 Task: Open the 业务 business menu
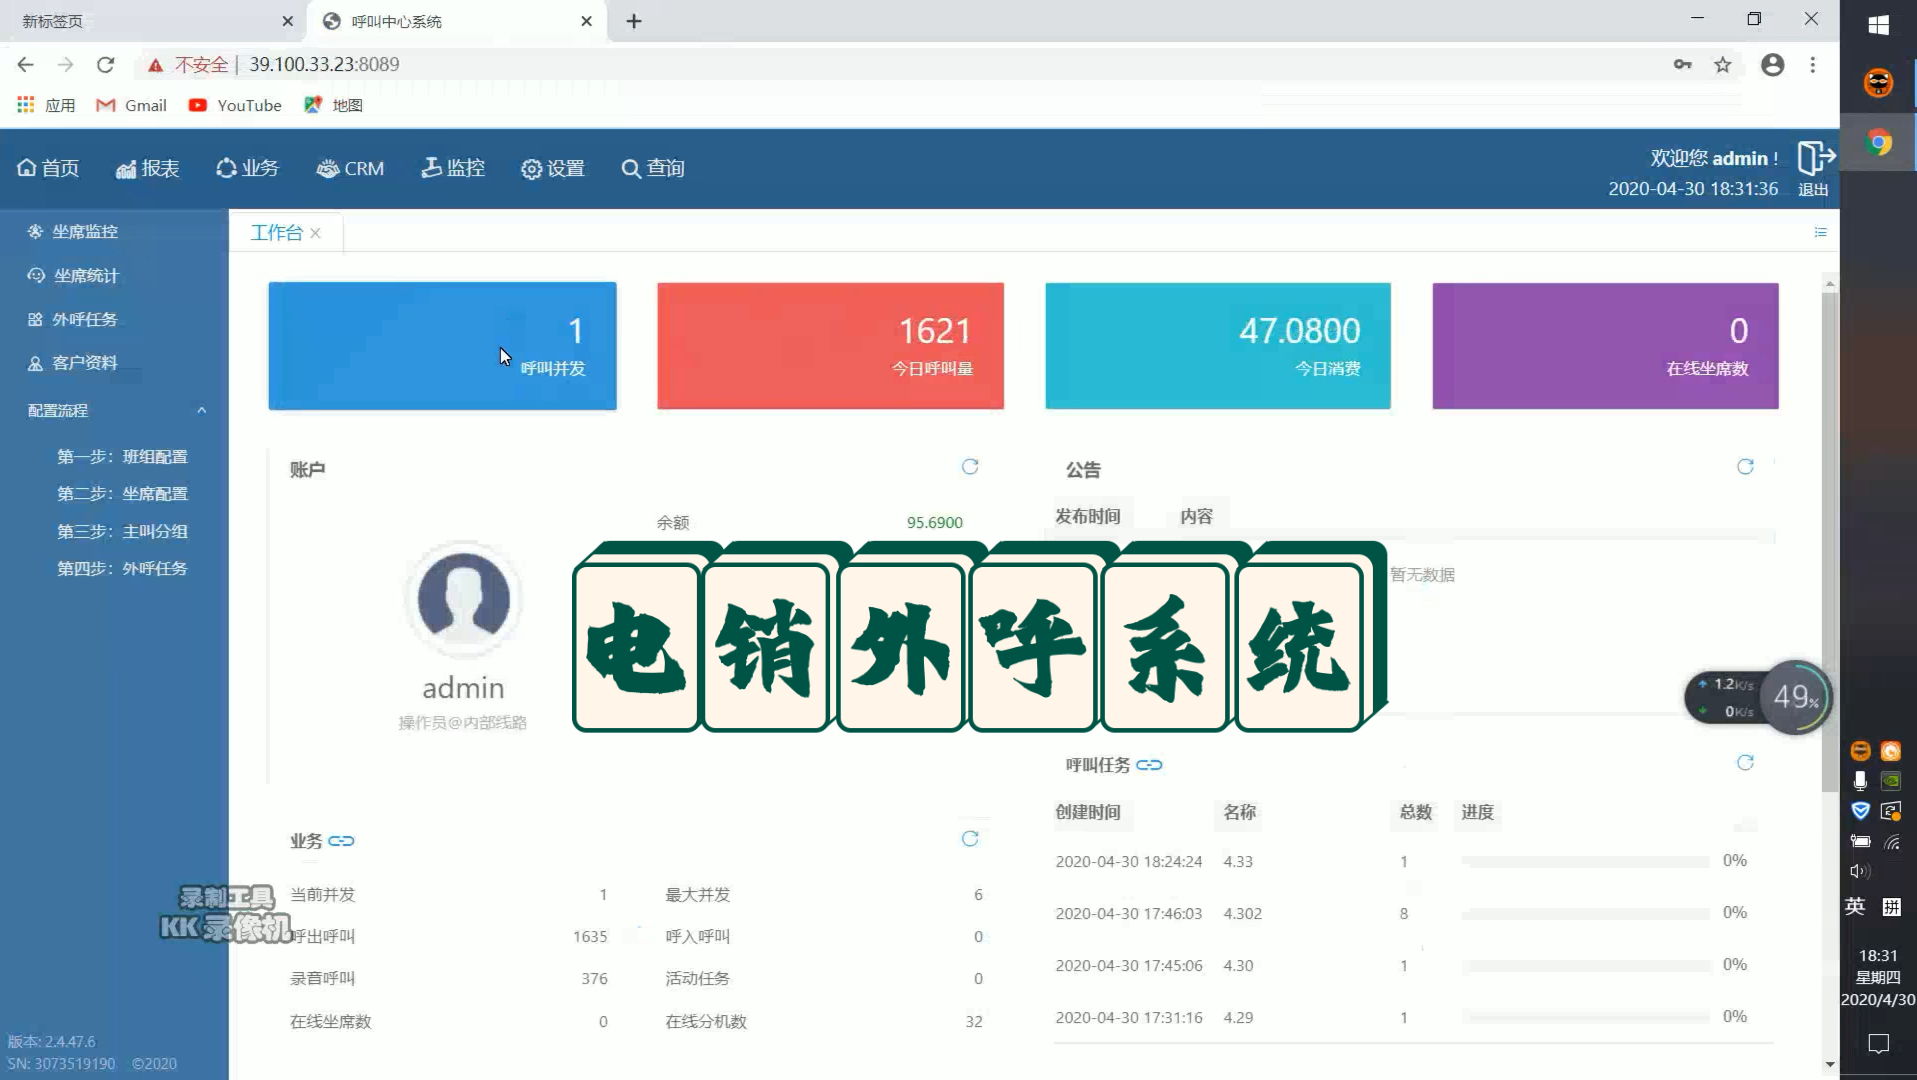click(247, 168)
